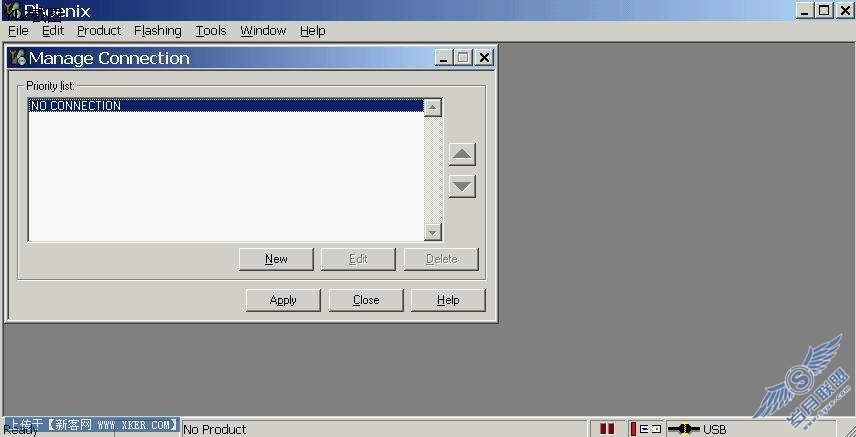Open the Help menu in menu bar
This screenshot has width=856, height=437.
[313, 31]
